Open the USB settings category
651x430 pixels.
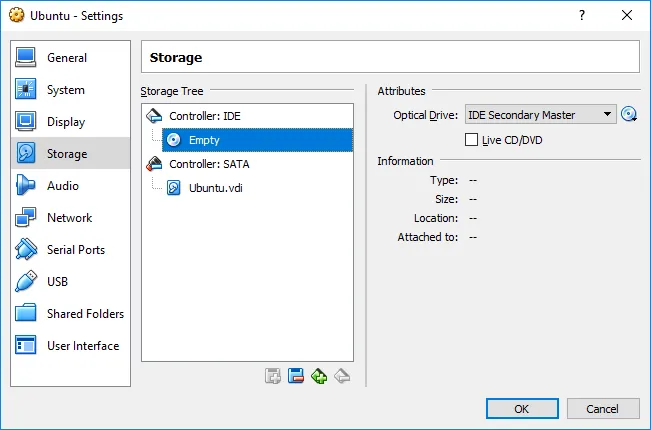point(58,282)
